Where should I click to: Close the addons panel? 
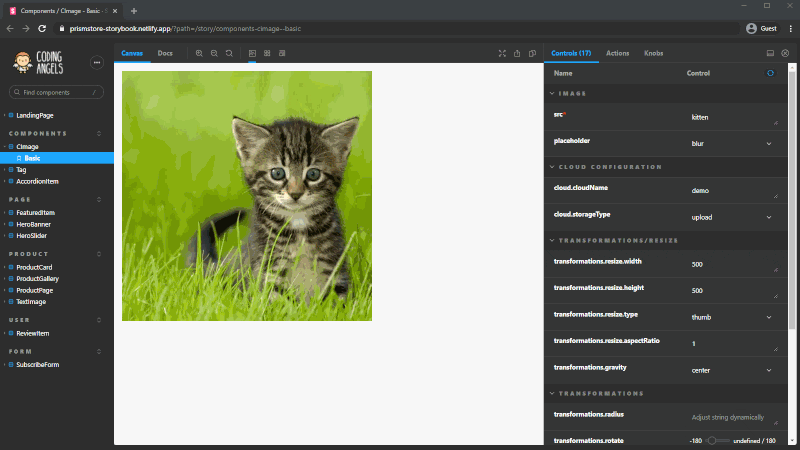[x=785, y=52]
